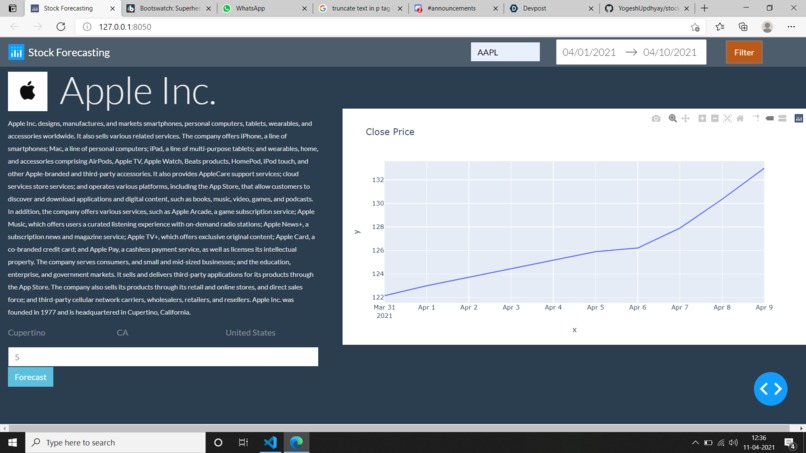
Task: Click the Apr 5 x-axis label
Action: click(595, 307)
